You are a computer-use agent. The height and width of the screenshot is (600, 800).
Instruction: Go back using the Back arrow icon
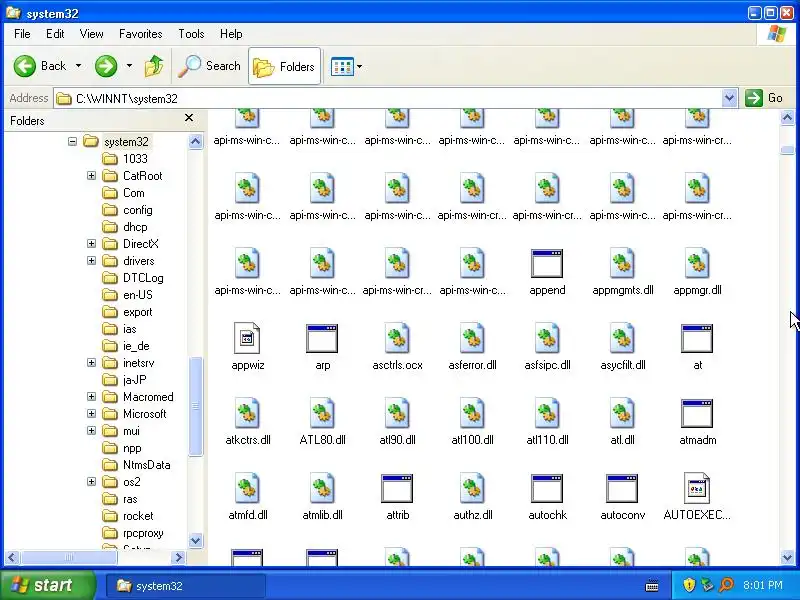[24, 66]
